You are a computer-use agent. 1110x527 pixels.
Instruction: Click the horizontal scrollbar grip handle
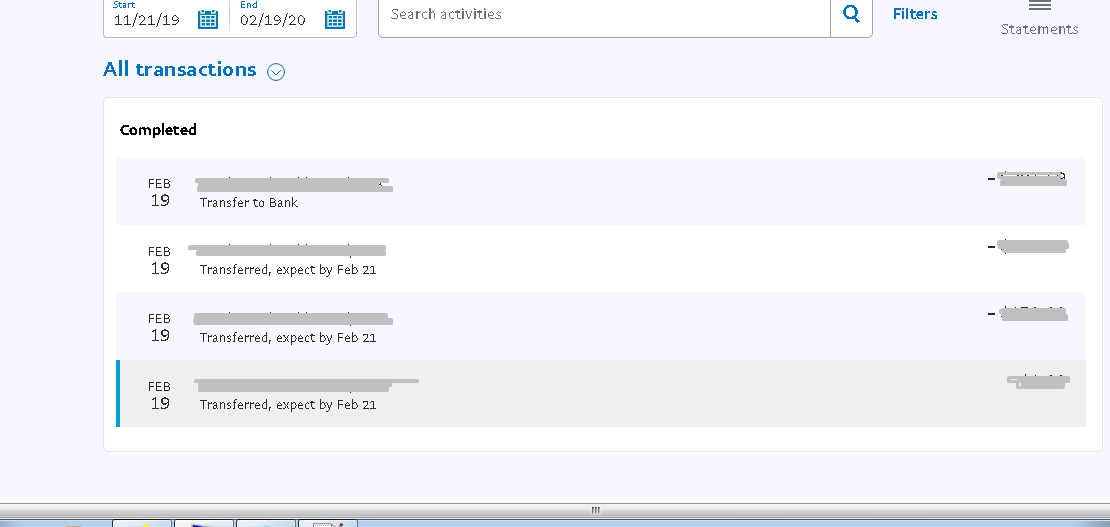[x=595, y=510]
